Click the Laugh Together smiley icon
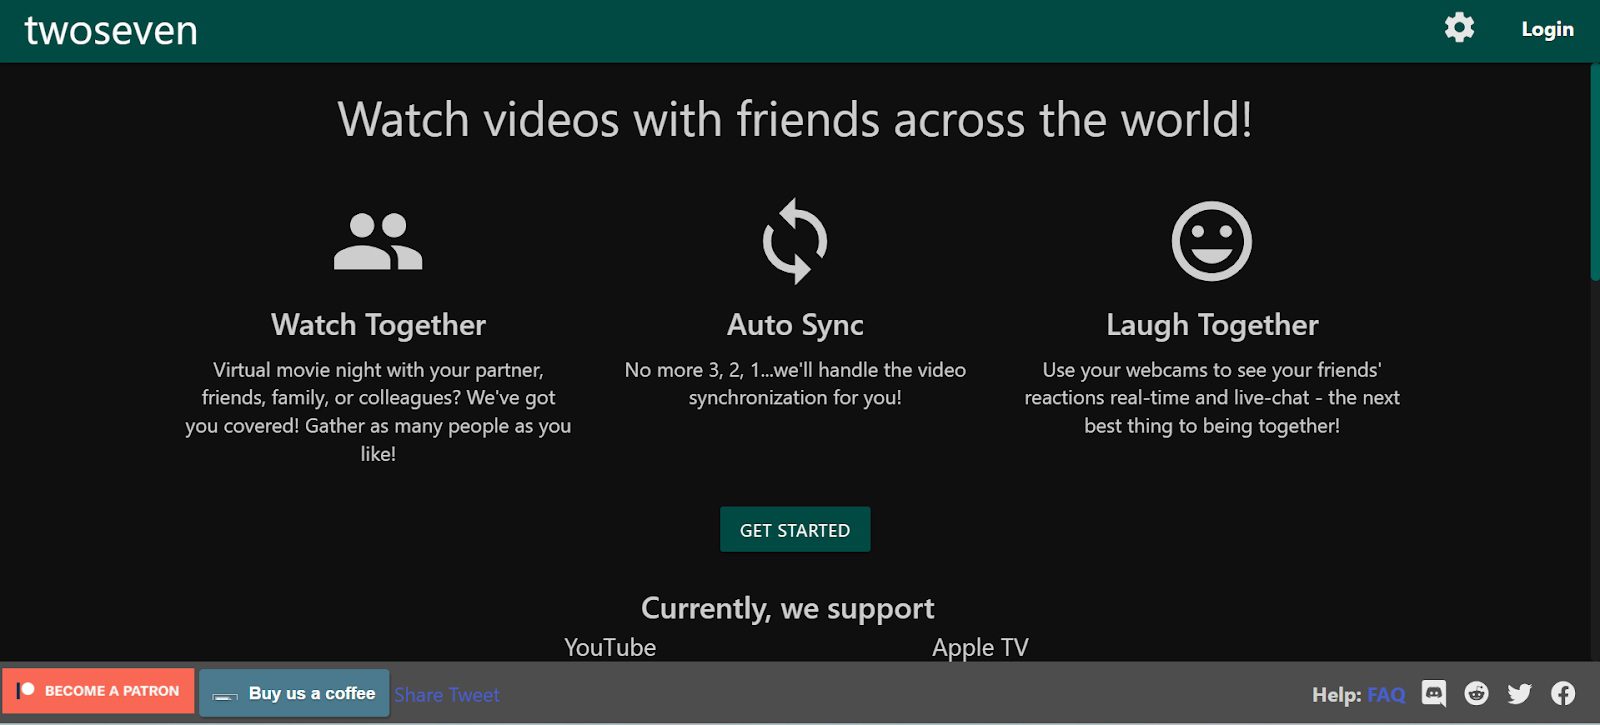 pos(1212,241)
